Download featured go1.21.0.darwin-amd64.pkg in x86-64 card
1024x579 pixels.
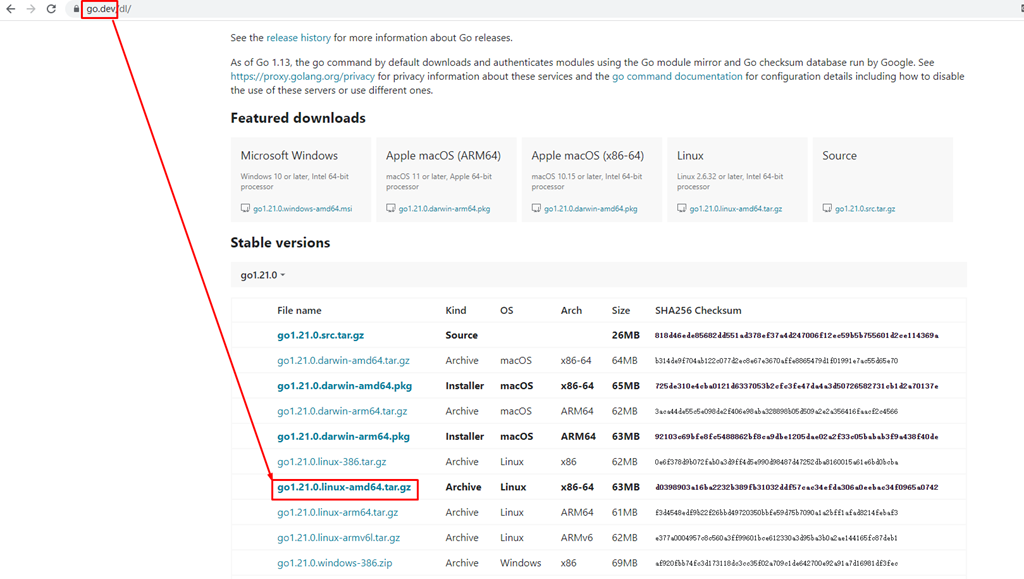coord(590,209)
